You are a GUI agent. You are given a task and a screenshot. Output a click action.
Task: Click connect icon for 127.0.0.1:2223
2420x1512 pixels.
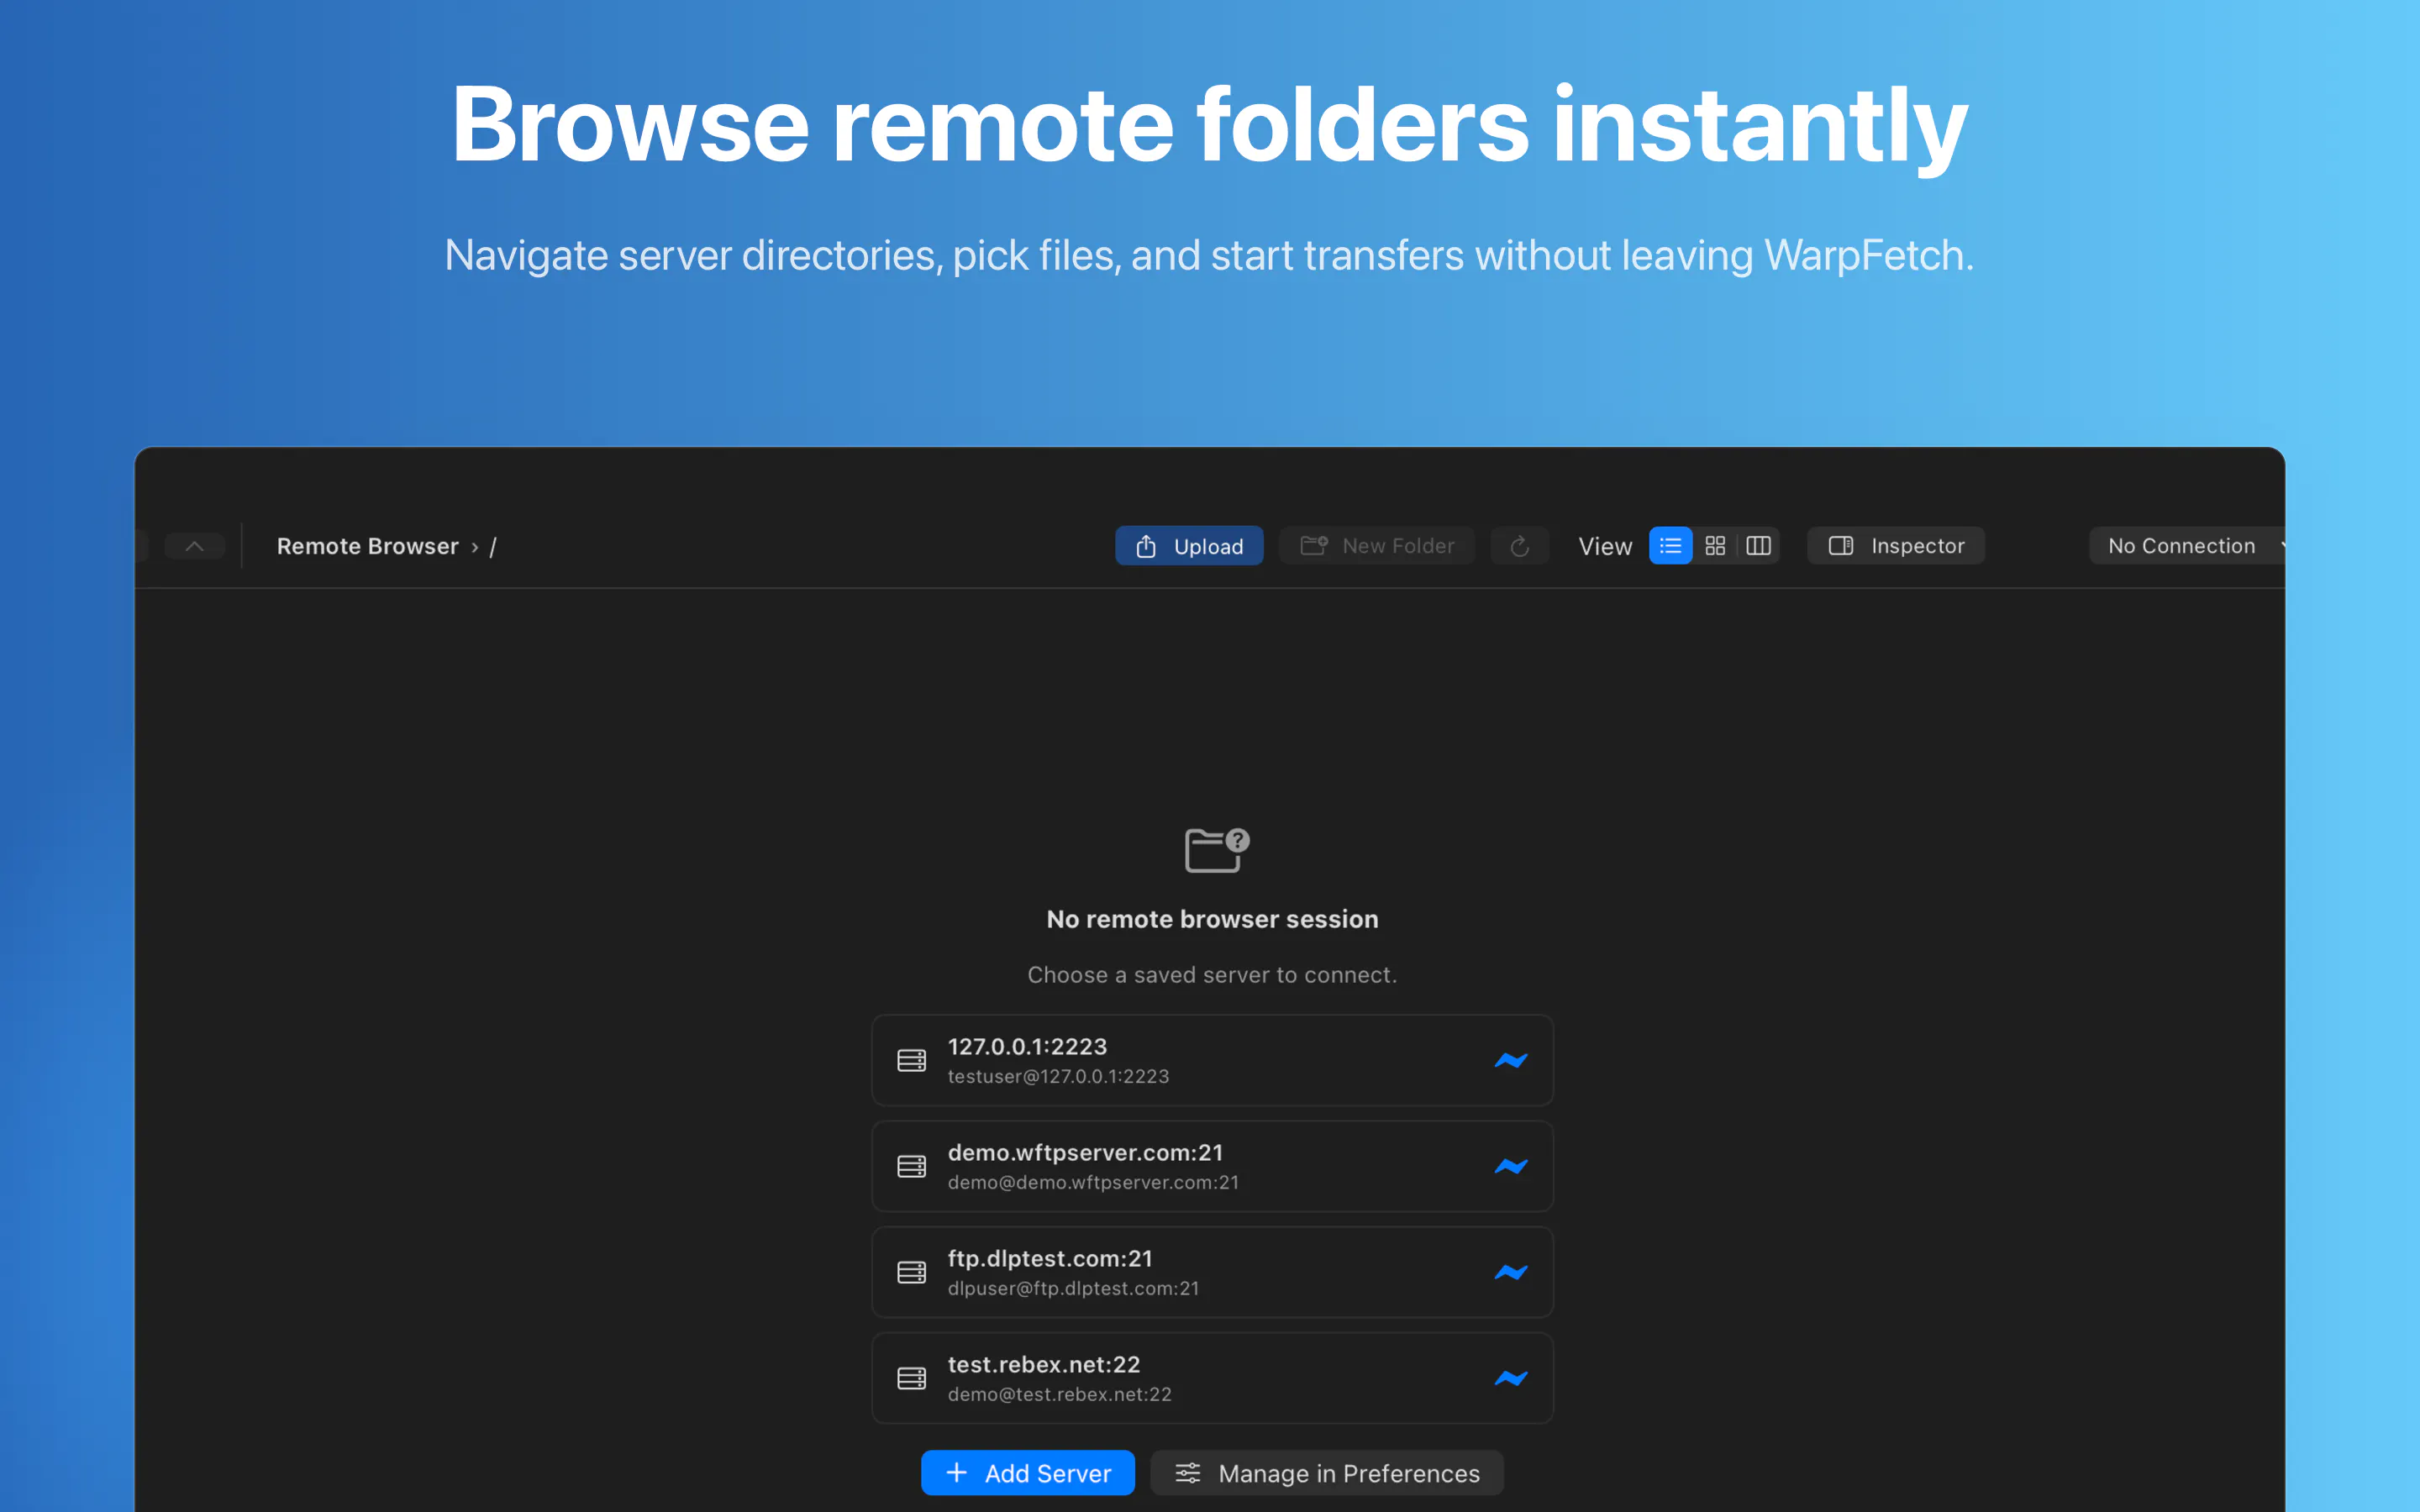(1511, 1060)
